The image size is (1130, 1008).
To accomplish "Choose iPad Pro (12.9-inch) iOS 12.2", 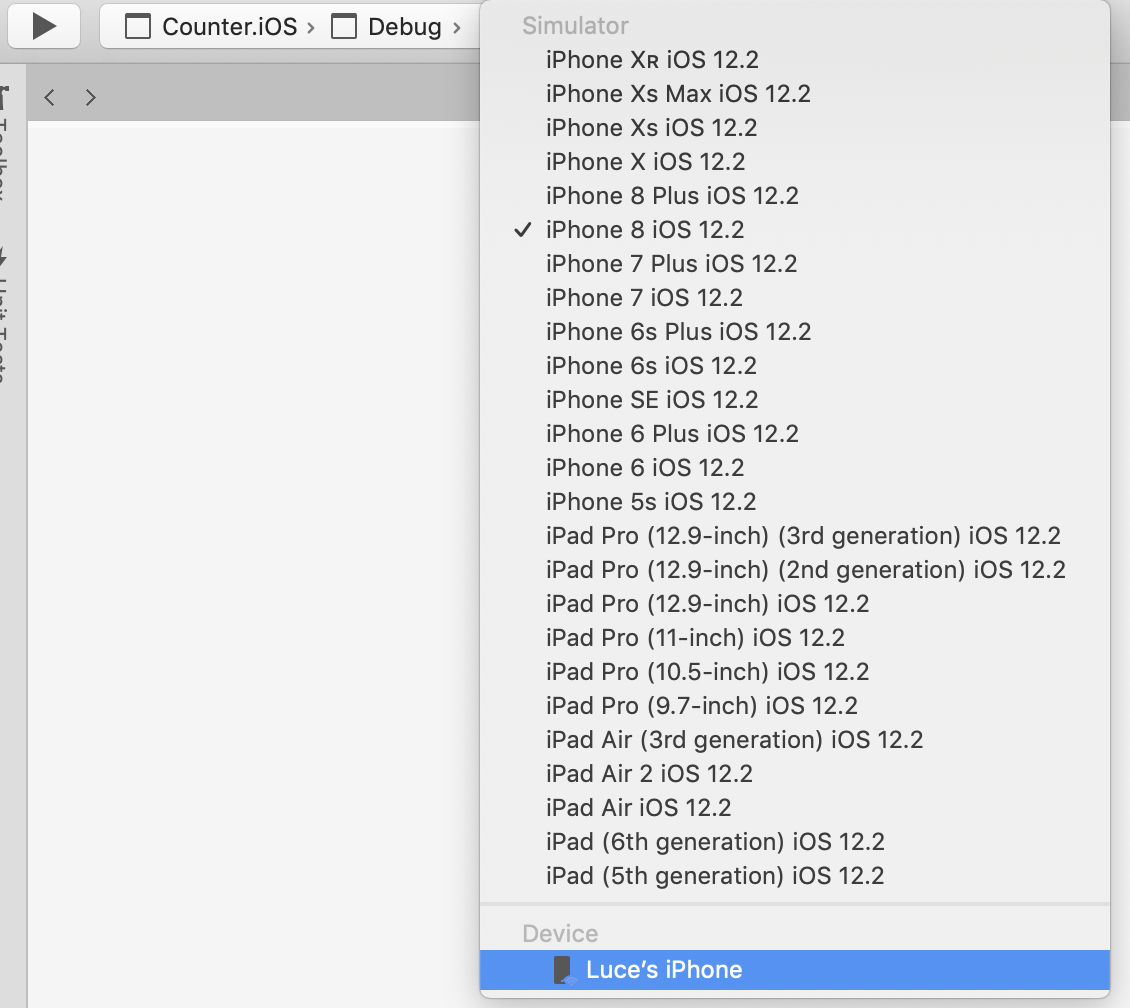I will 795,604.
